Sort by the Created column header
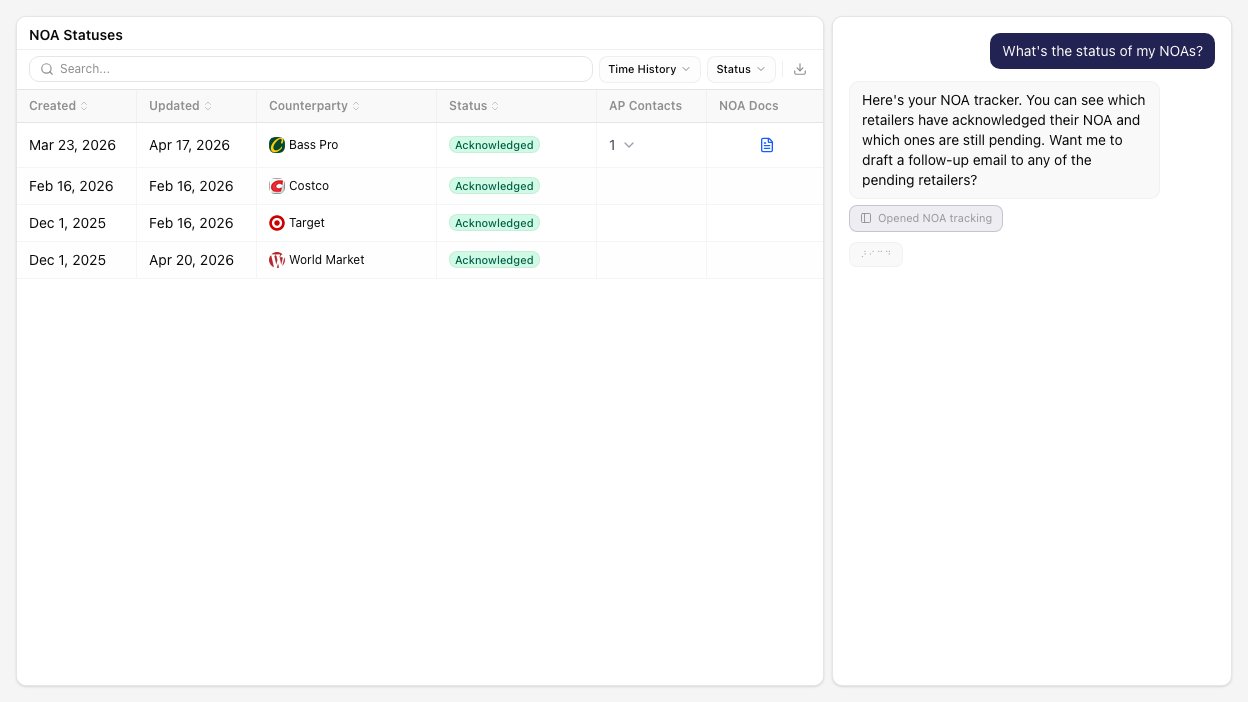Screen dimensions: 1248x702 coord(58,106)
